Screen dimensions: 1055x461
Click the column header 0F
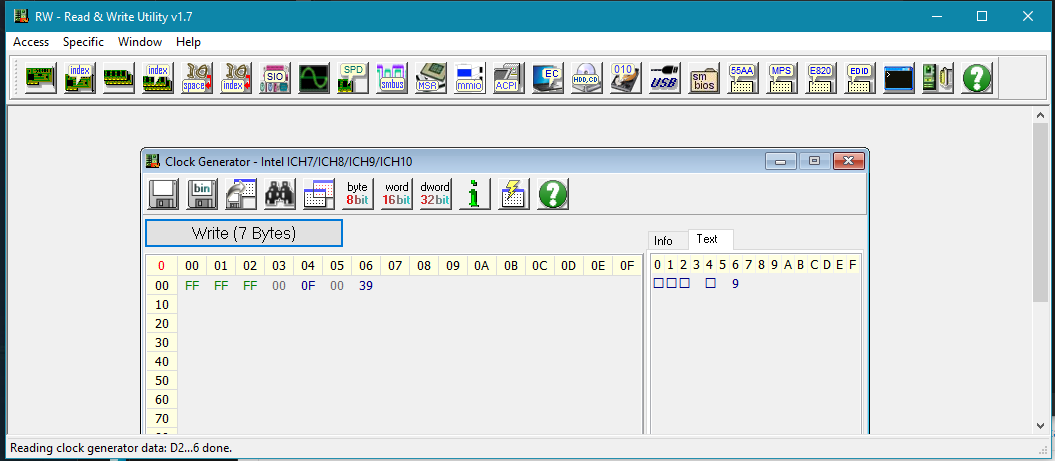point(626,266)
